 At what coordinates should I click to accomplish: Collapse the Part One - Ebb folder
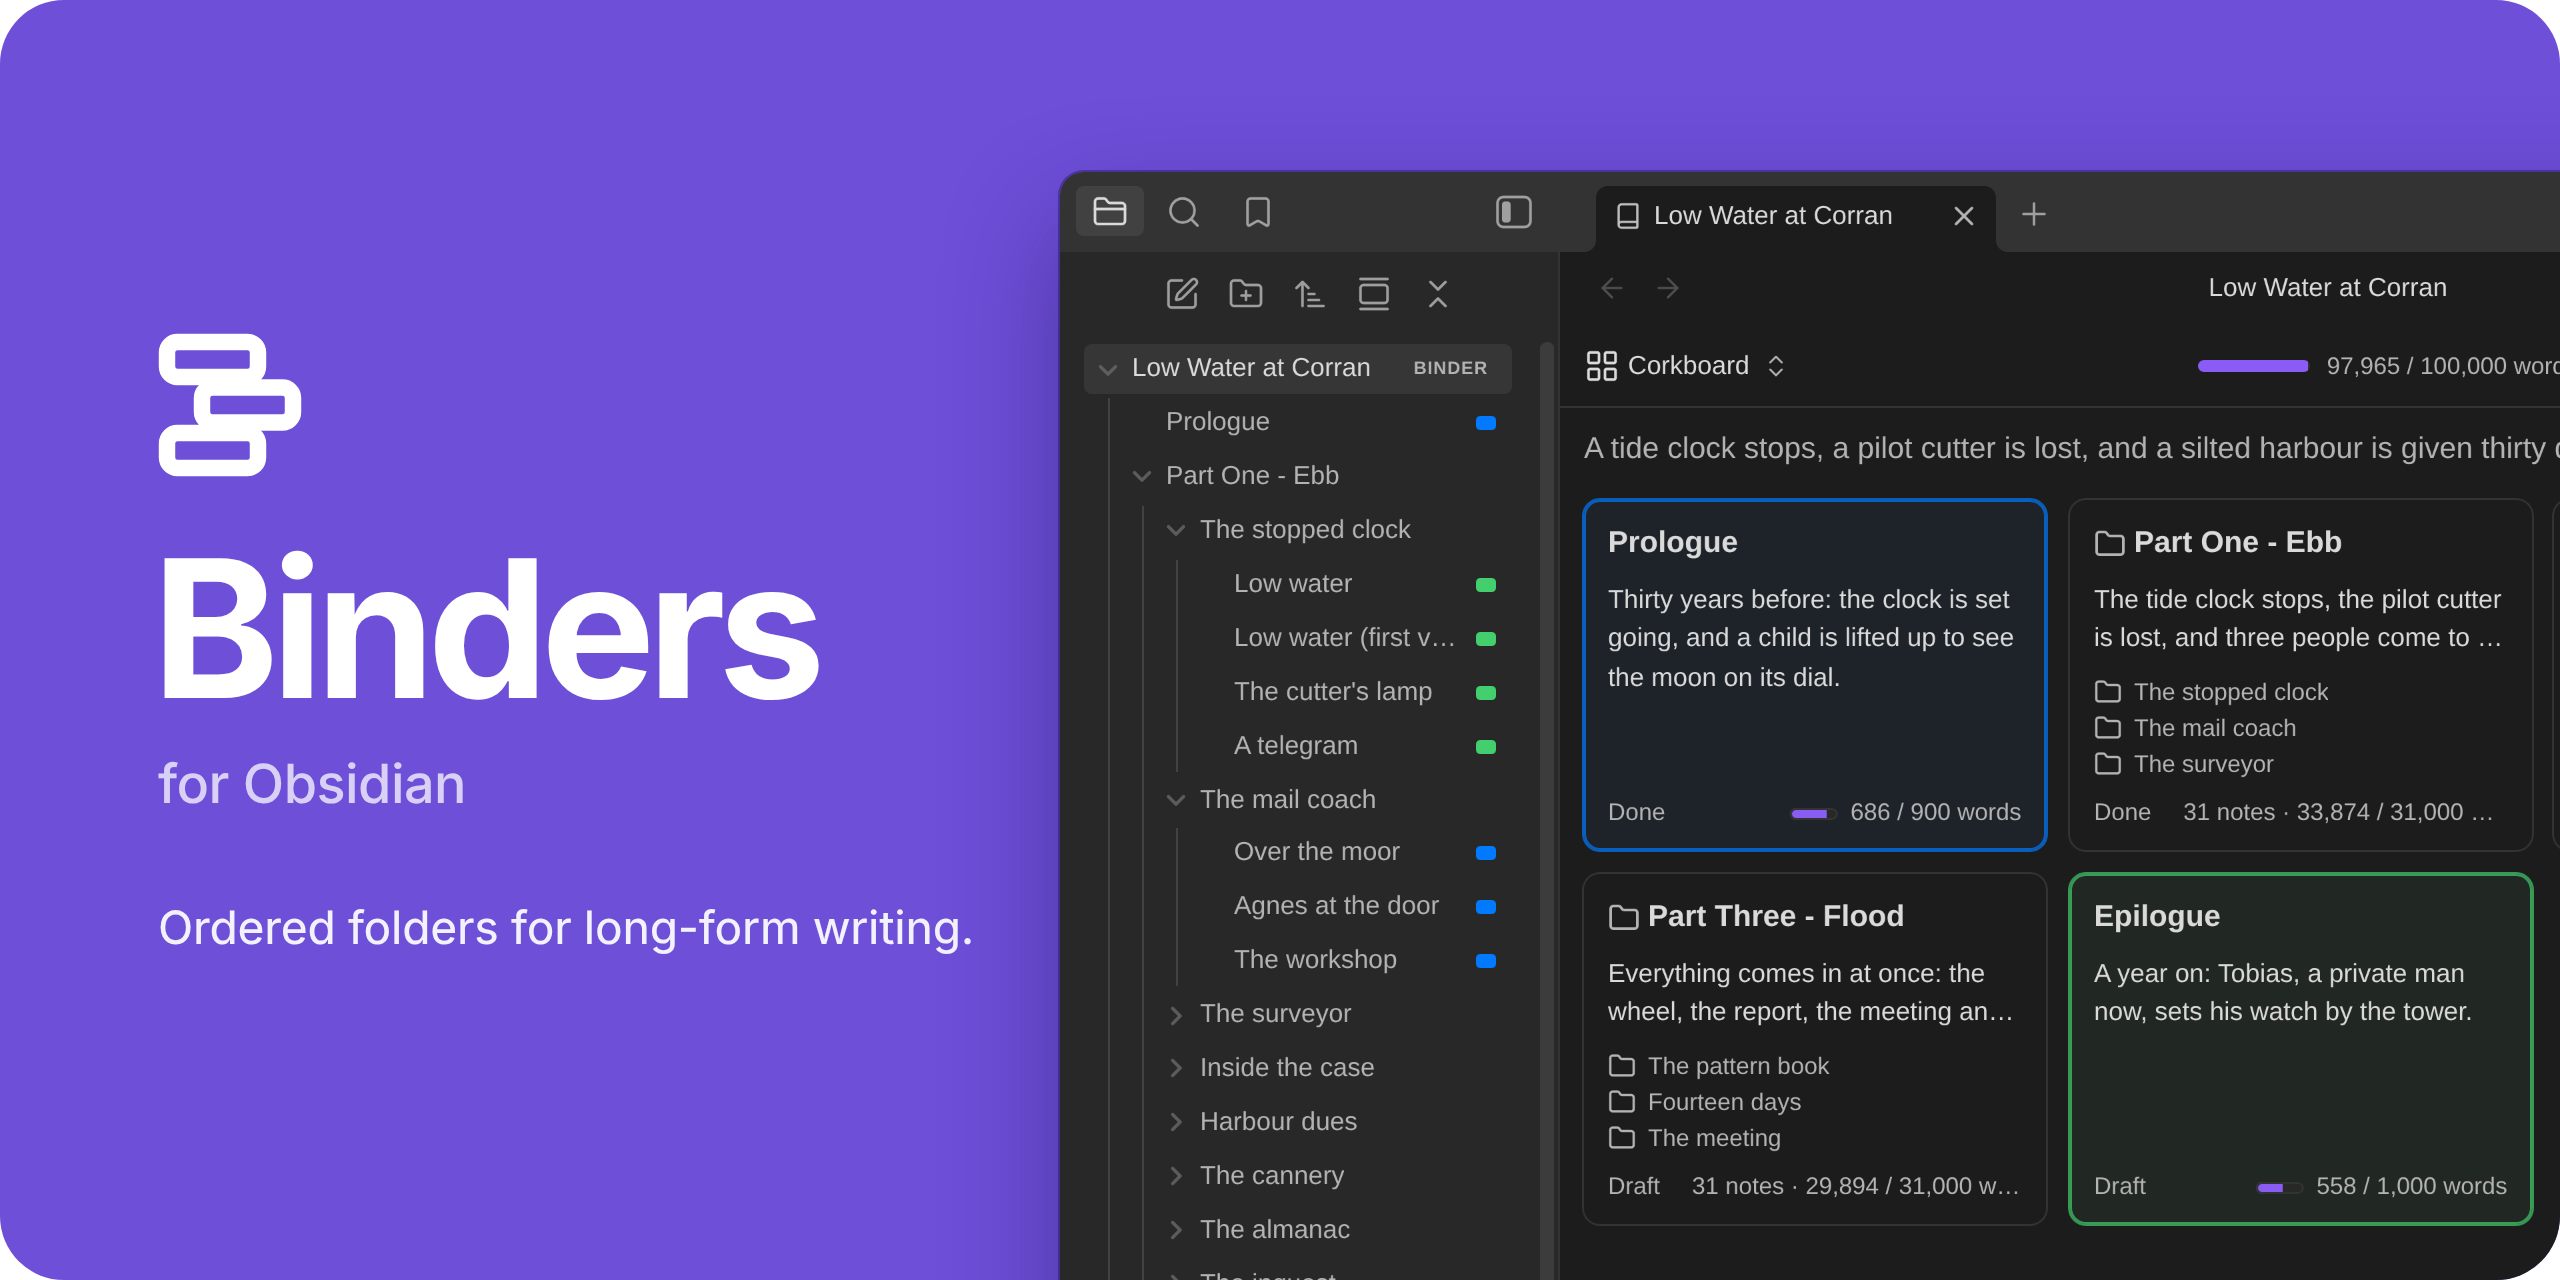point(1142,476)
